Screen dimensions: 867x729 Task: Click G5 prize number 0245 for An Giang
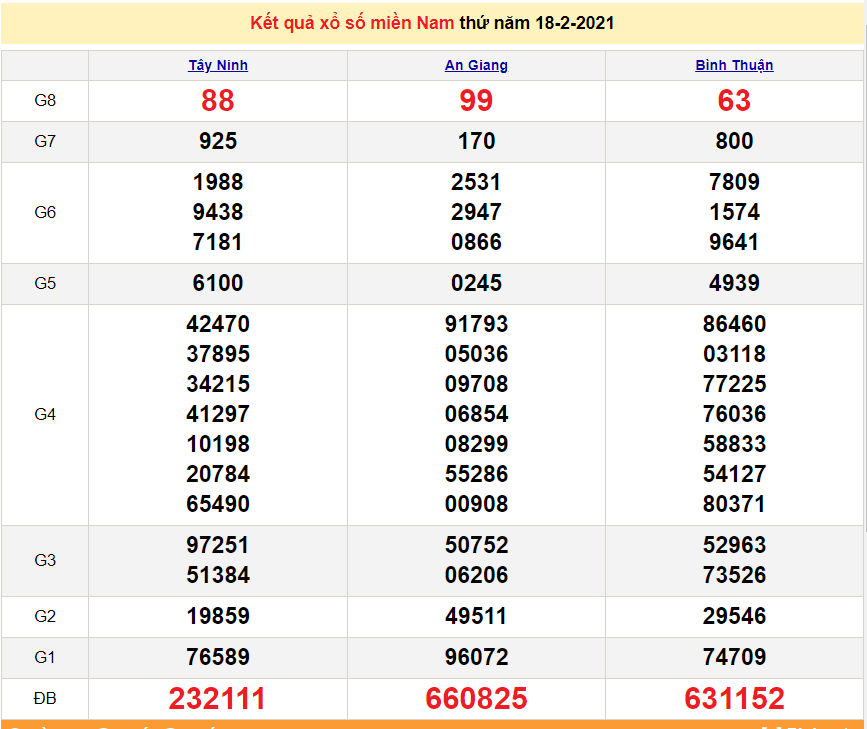pos(475,283)
